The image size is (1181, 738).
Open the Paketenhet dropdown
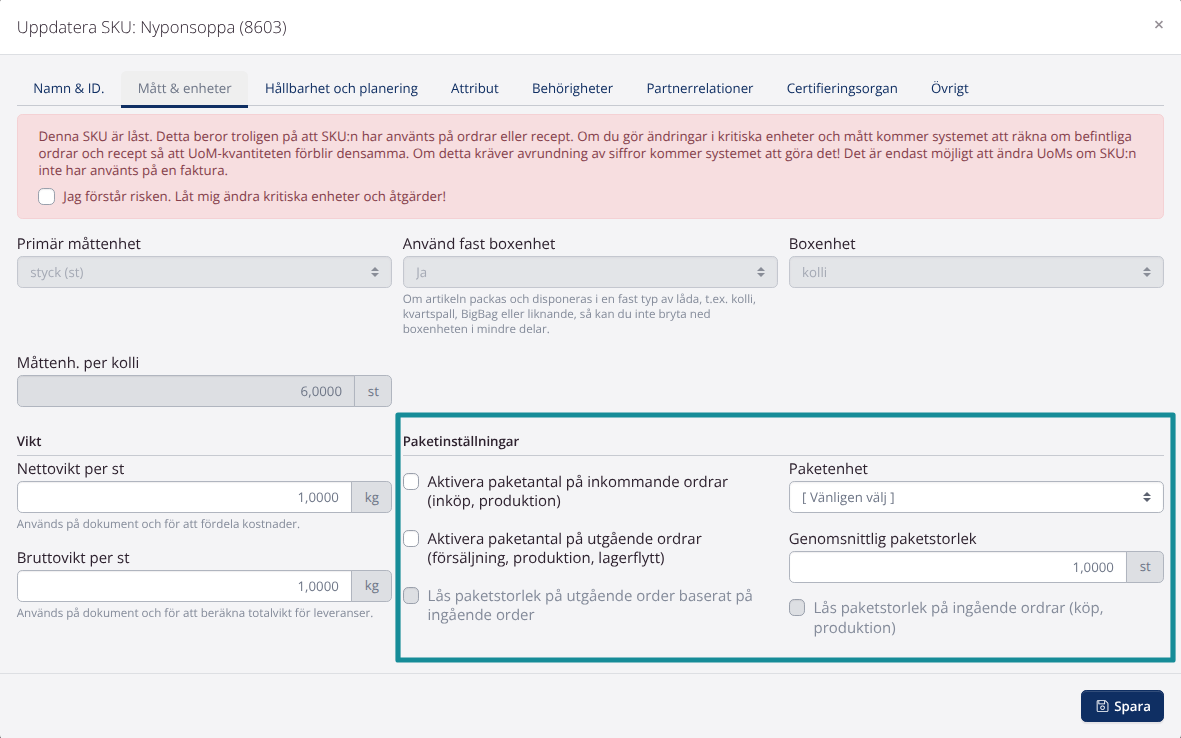pyautogui.click(x=976, y=498)
